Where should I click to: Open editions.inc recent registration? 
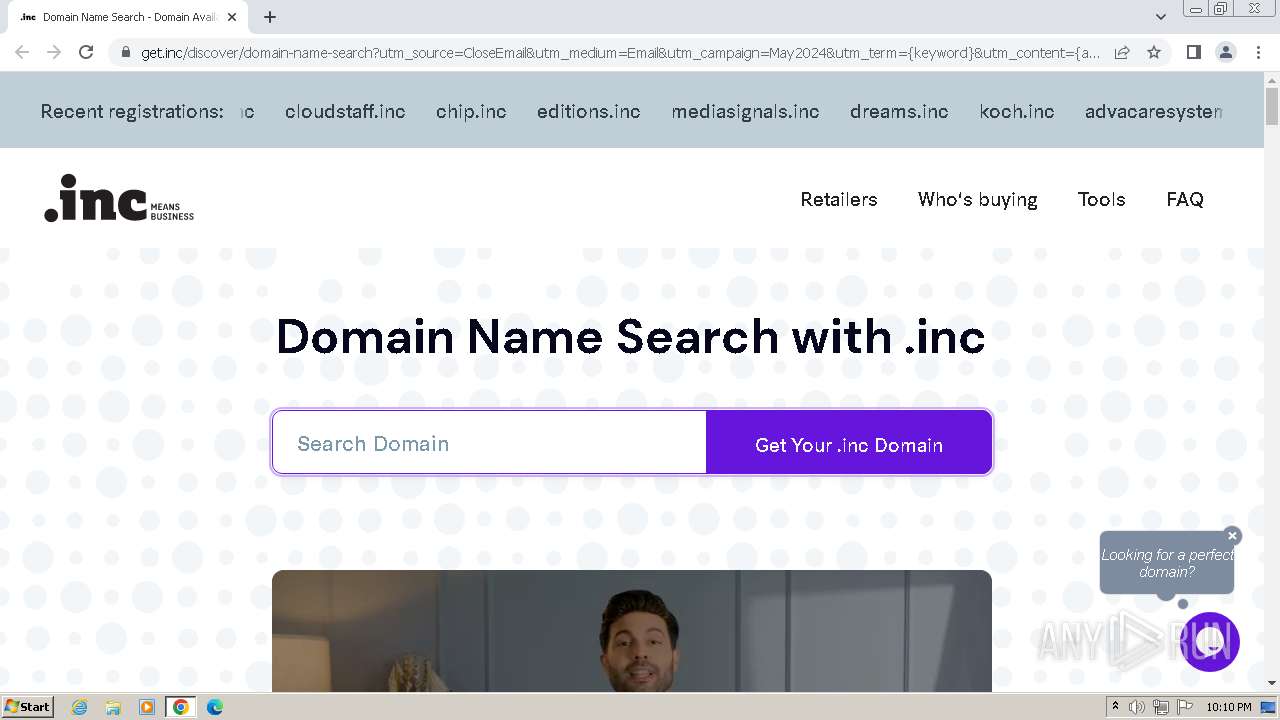[589, 111]
